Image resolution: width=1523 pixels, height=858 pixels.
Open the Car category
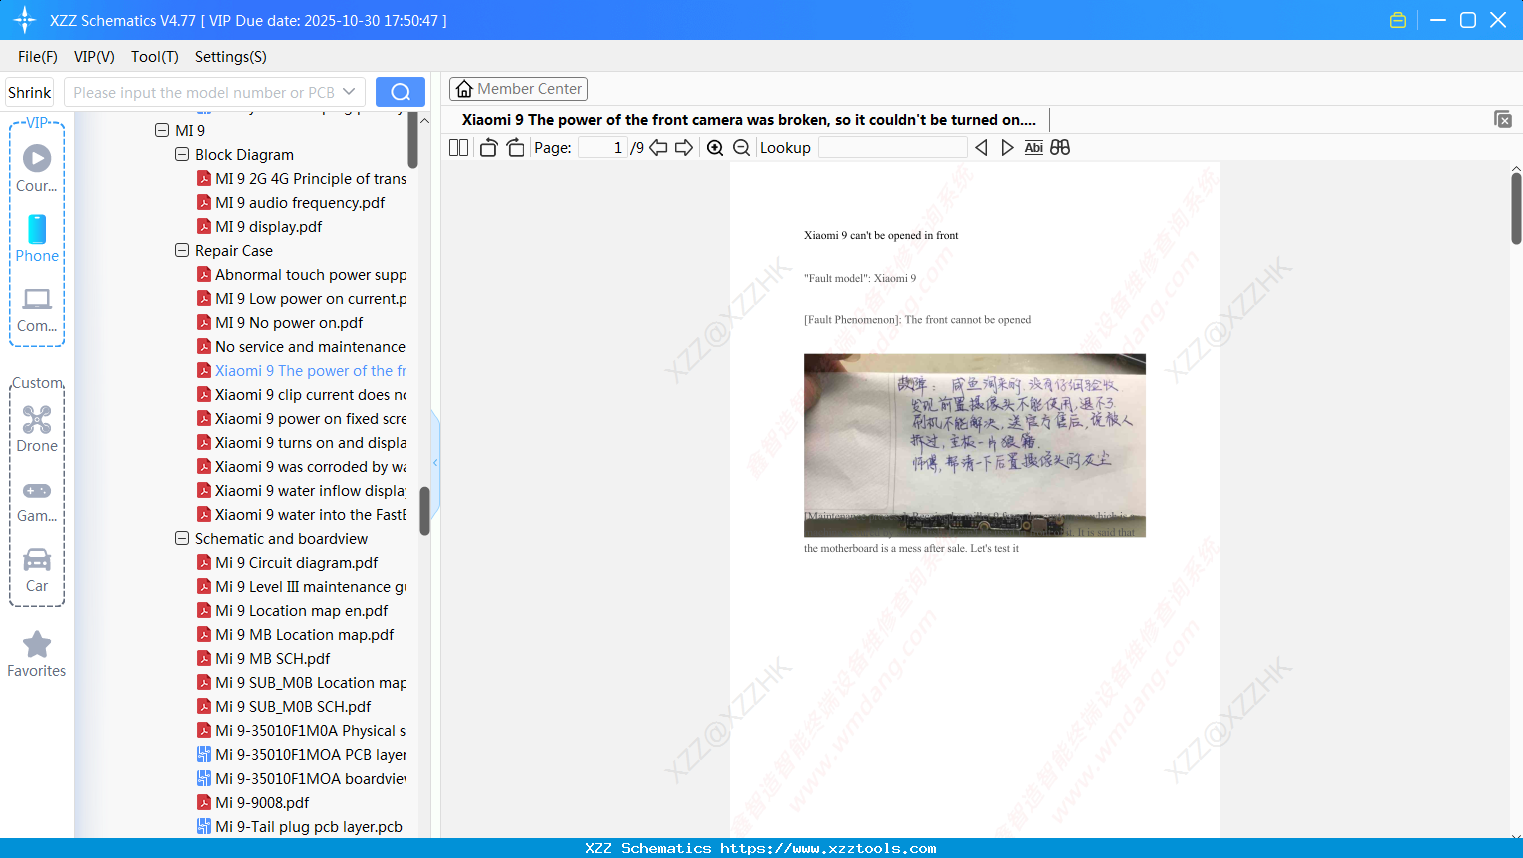[x=37, y=569]
